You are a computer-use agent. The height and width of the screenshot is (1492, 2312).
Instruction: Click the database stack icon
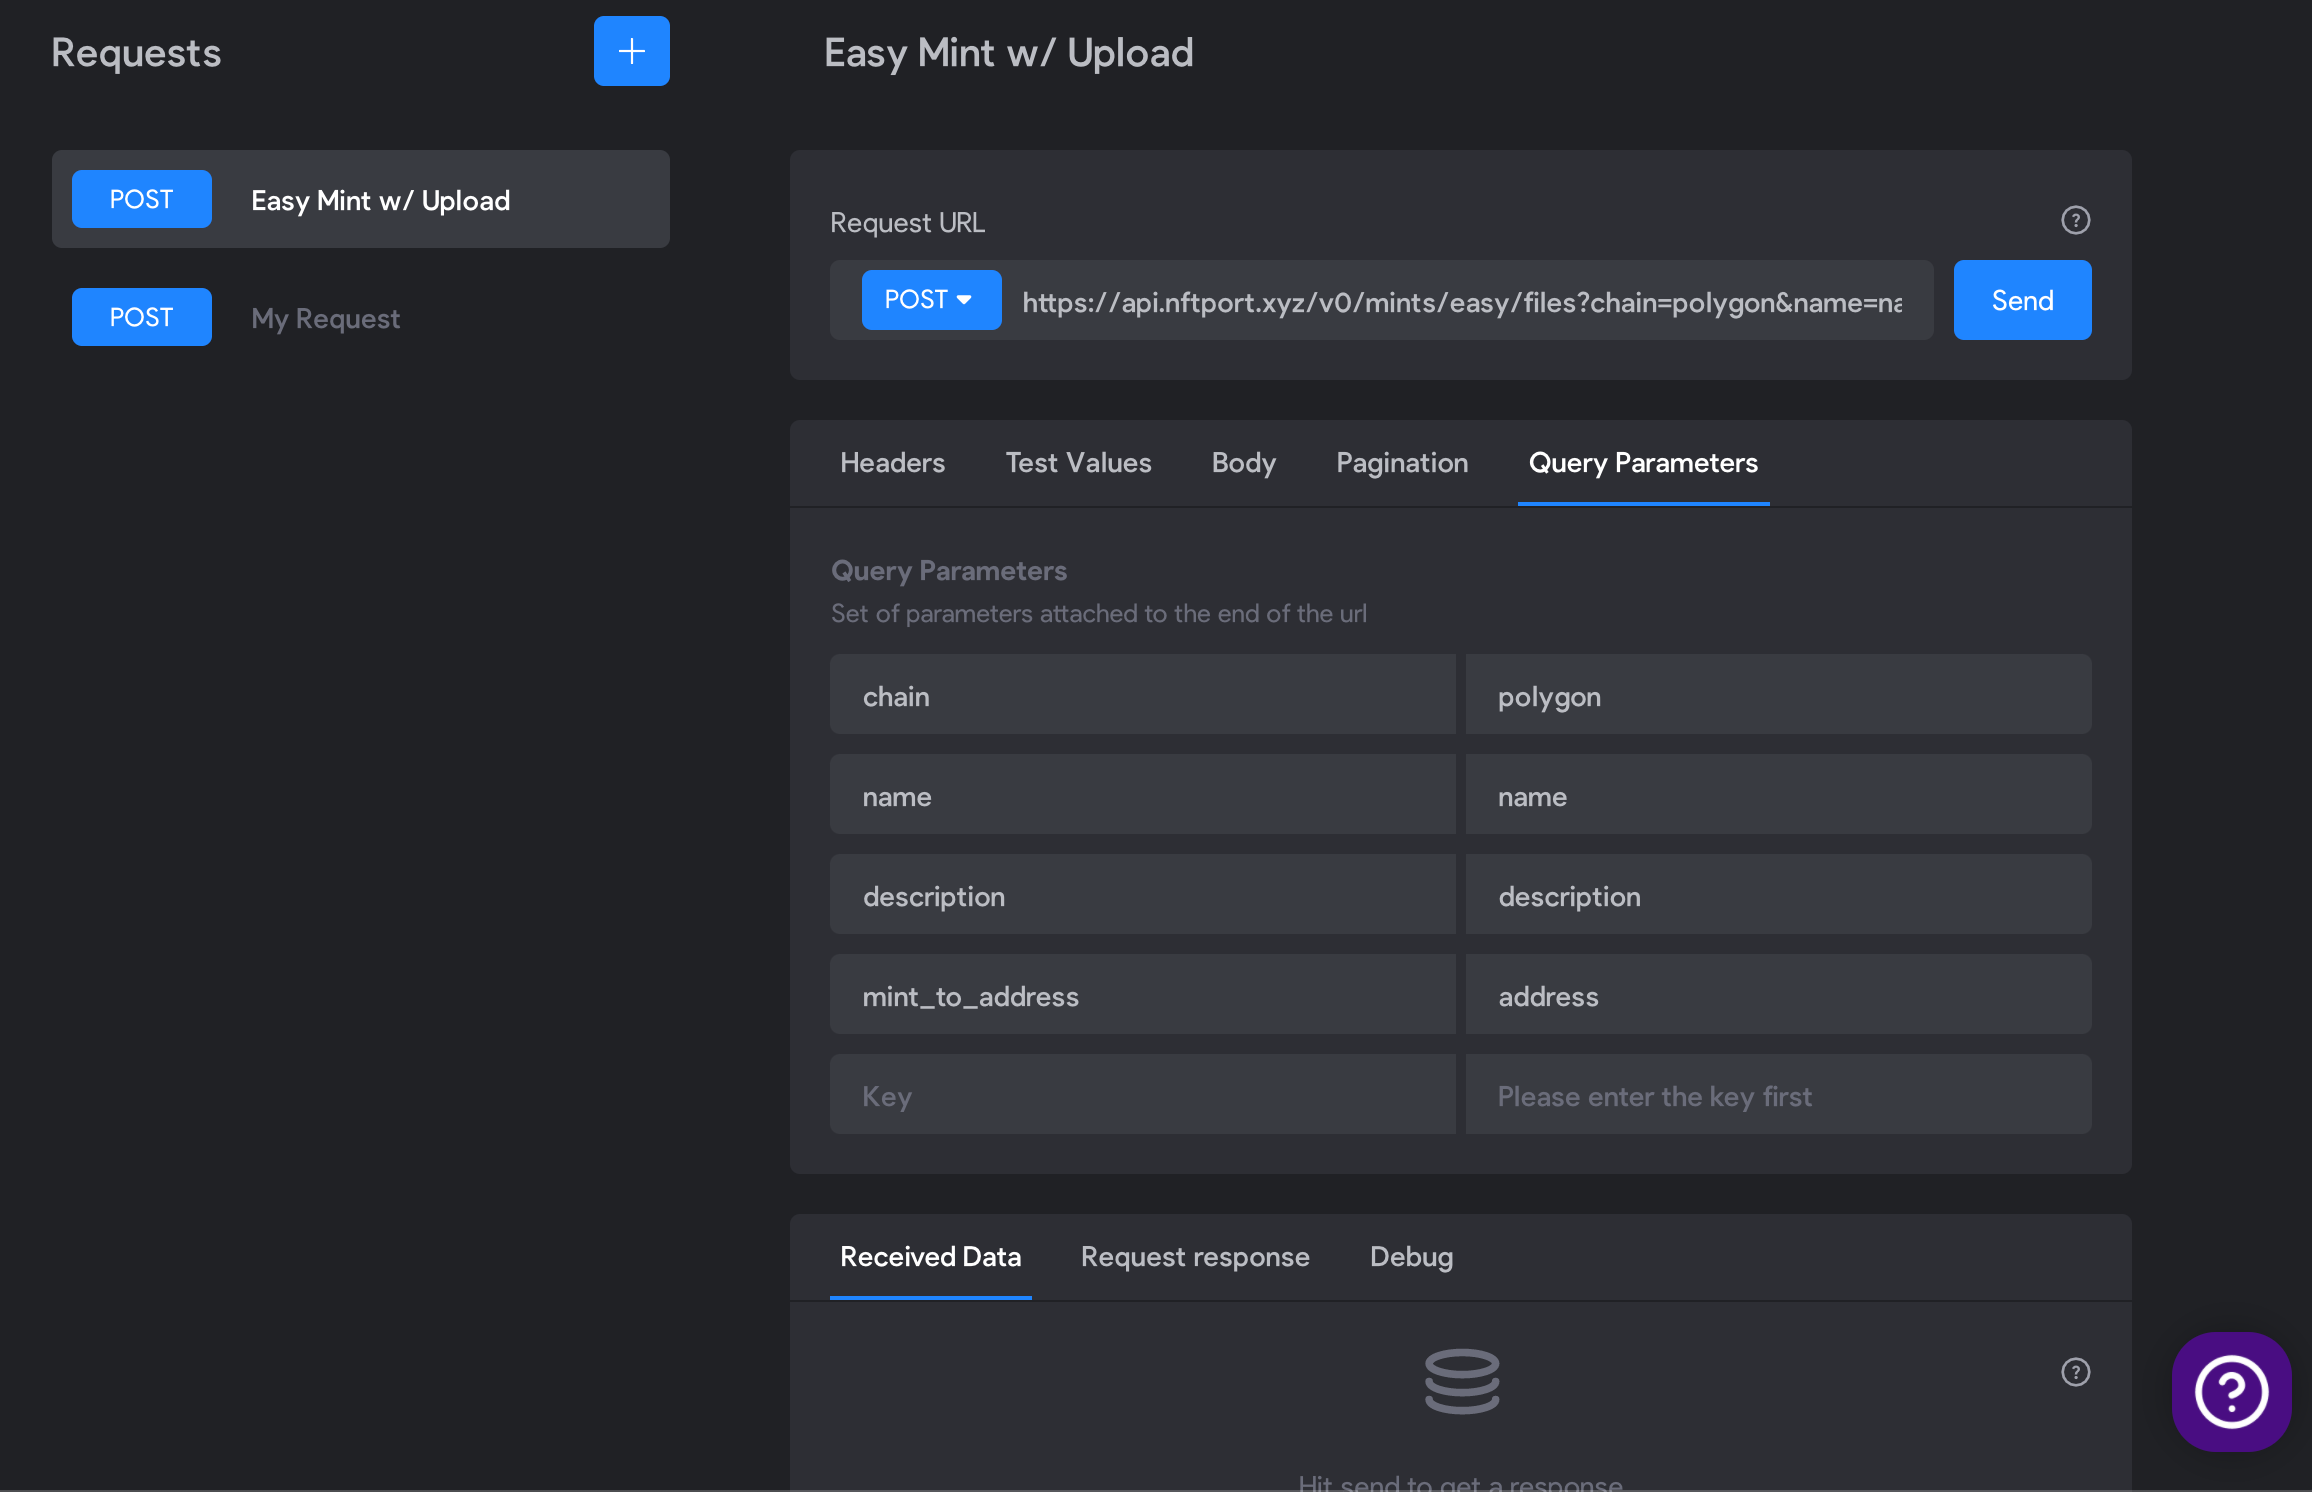tap(1461, 1381)
